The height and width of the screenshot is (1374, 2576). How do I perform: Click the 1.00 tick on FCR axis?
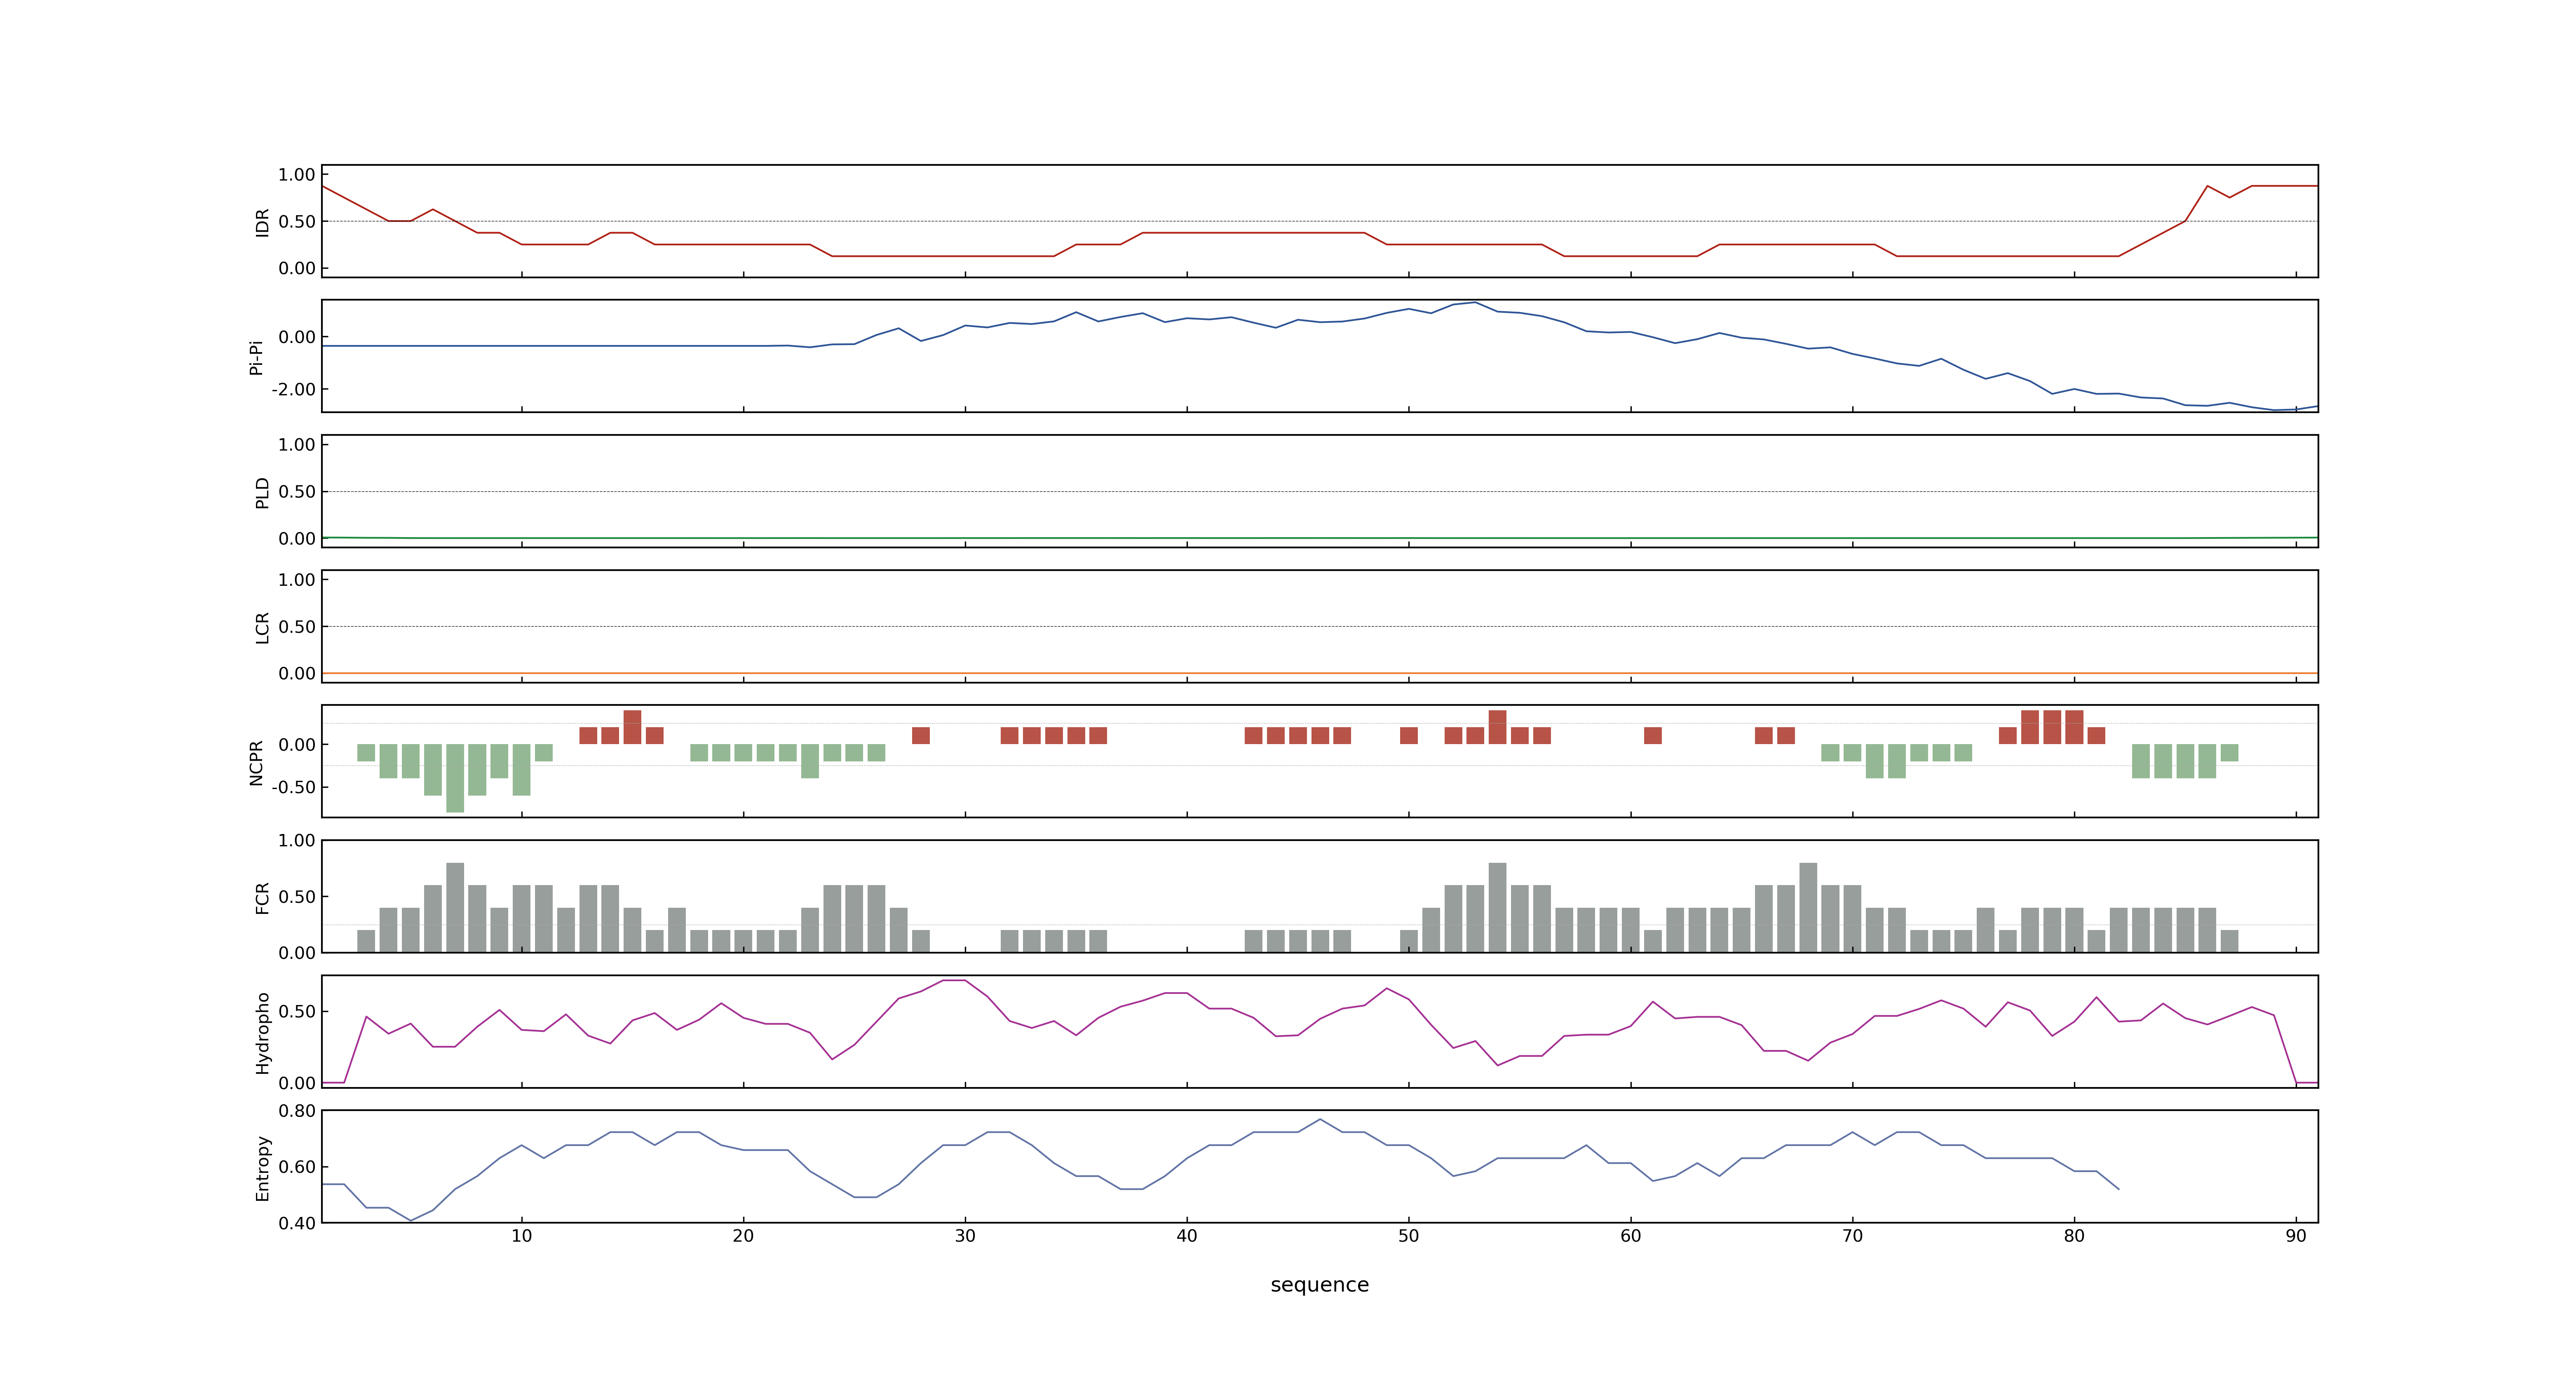coord(297,841)
